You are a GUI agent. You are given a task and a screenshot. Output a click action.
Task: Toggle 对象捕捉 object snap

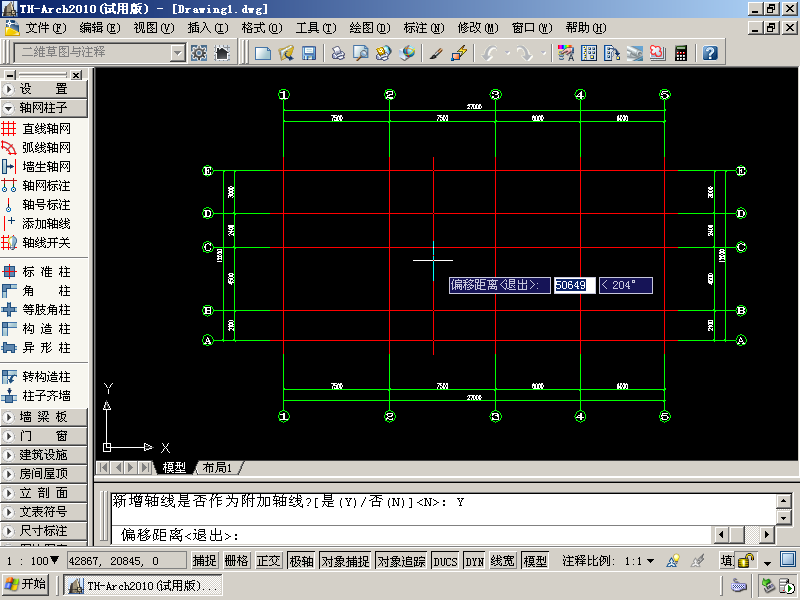click(345, 561)
